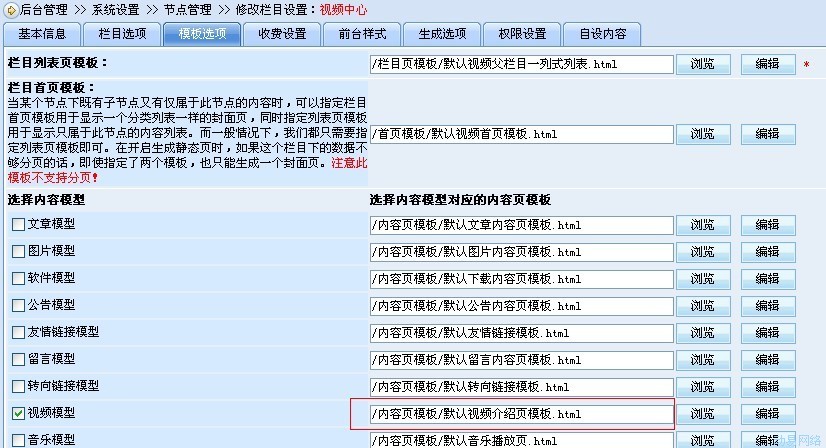Enable the 文章模型 checkbox
The image size is (826, 448).
[18, 225]
